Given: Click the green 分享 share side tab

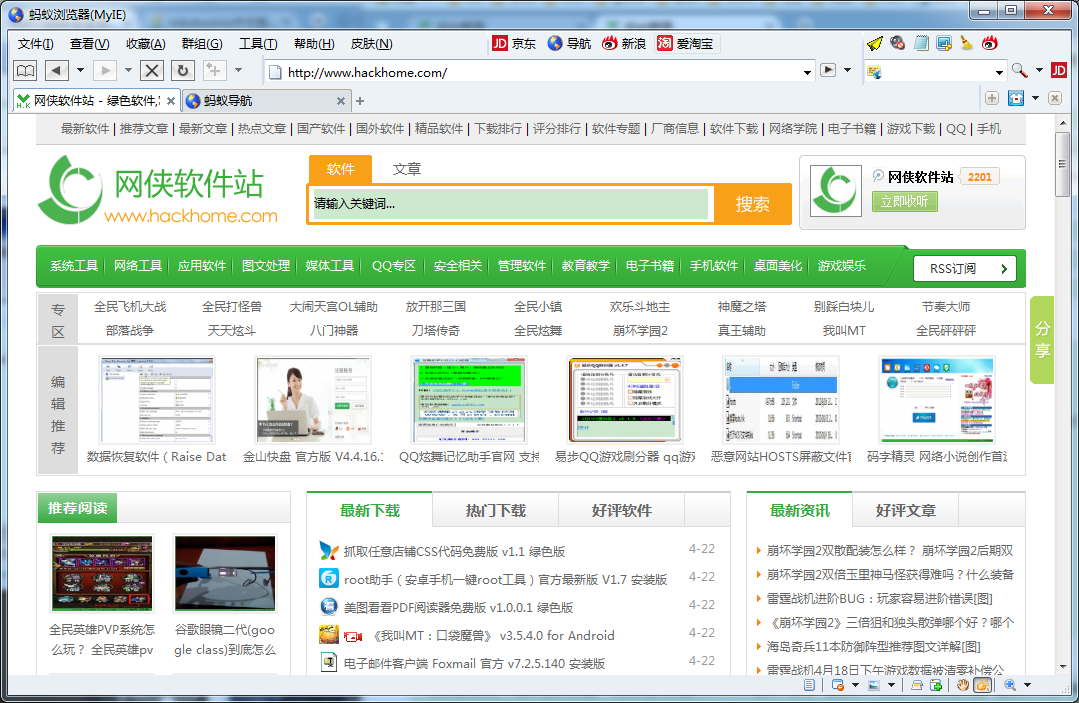Looking at the screenshot, I should point(1042,340).
